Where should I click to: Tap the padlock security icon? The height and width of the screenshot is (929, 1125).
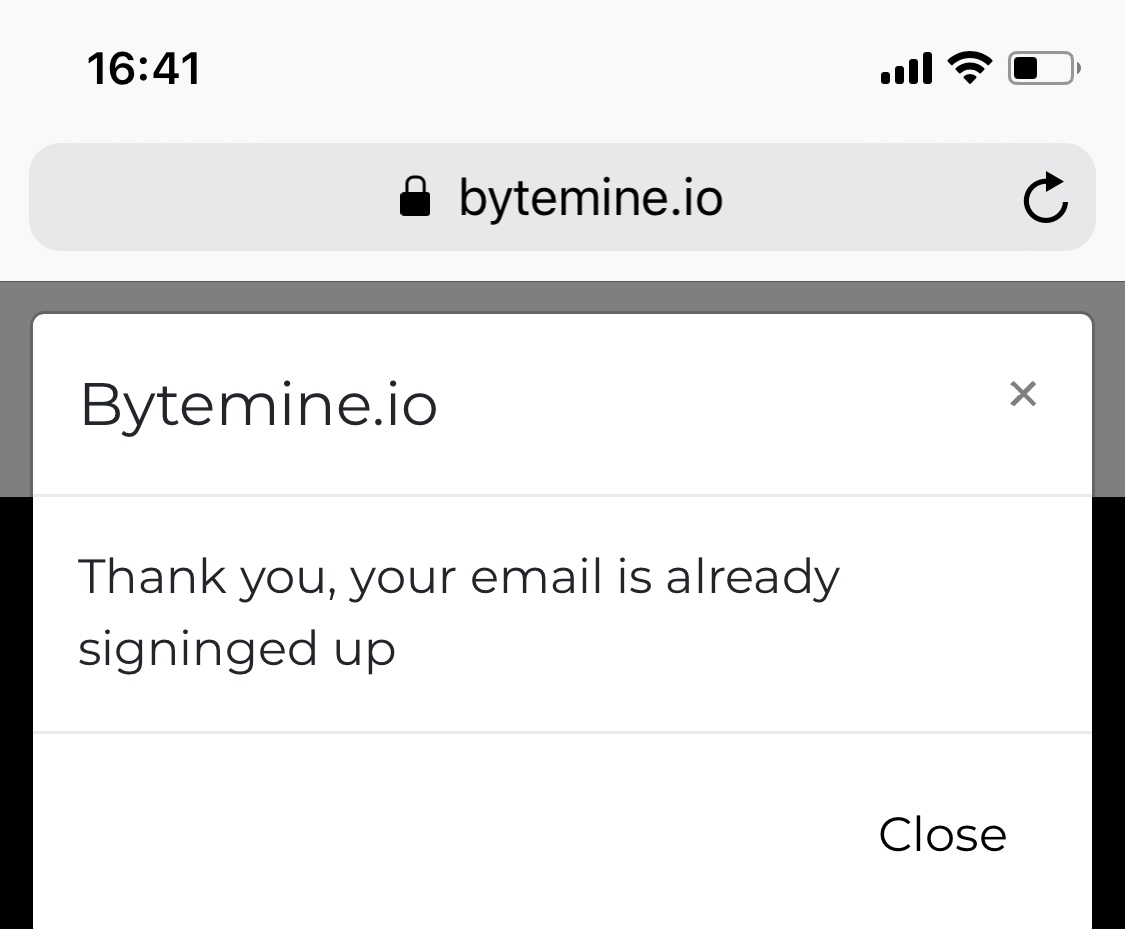(414, 197)
